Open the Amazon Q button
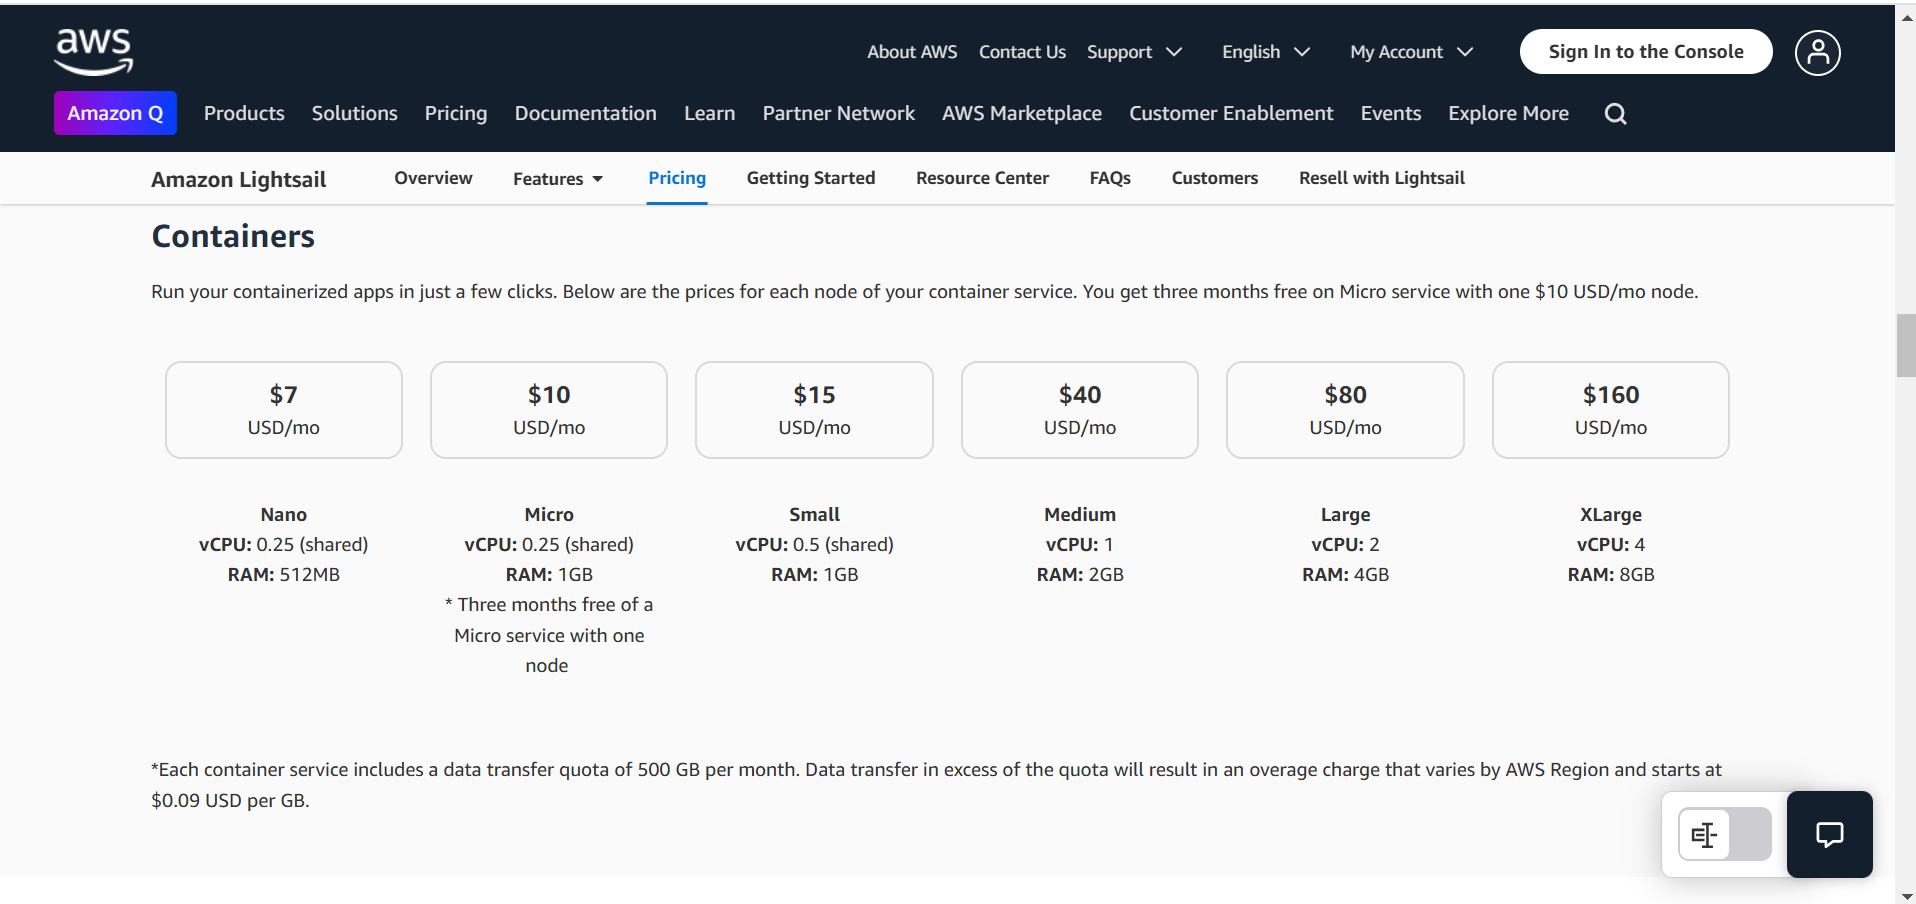This screenshot has height=904, width=1916. coord(115,113)
